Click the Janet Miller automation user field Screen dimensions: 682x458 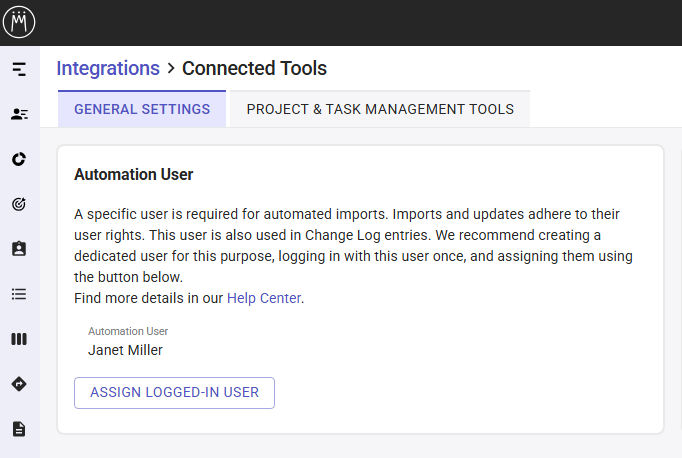pyautogui.click(x=125, y=350)
